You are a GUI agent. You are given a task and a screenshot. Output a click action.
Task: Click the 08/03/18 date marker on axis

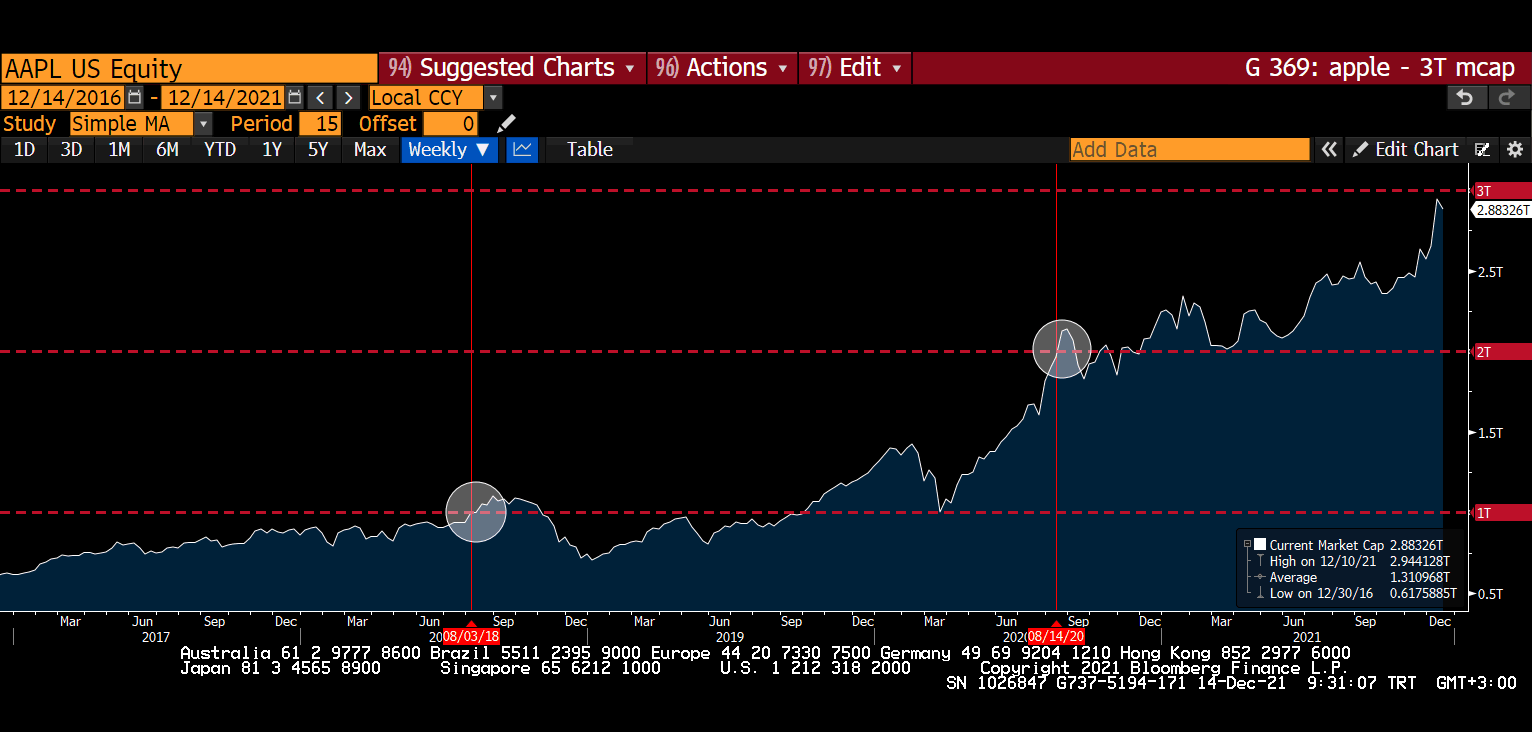471,635
